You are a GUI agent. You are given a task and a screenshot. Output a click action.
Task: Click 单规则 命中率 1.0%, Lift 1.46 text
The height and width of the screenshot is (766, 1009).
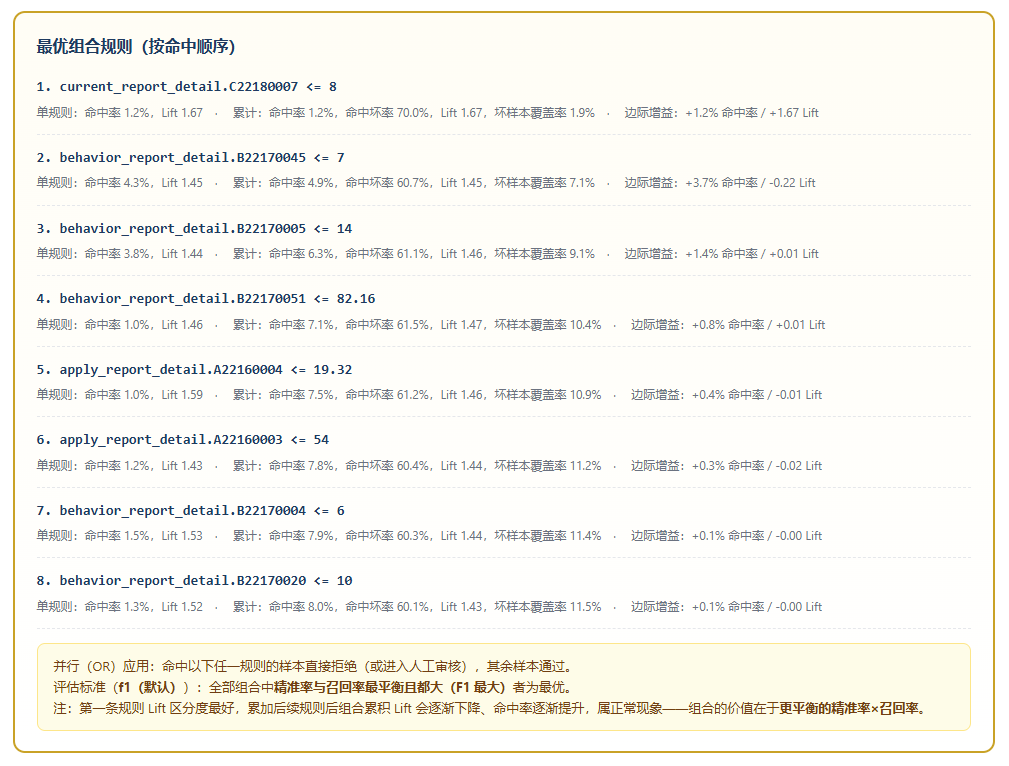(120, 324)
